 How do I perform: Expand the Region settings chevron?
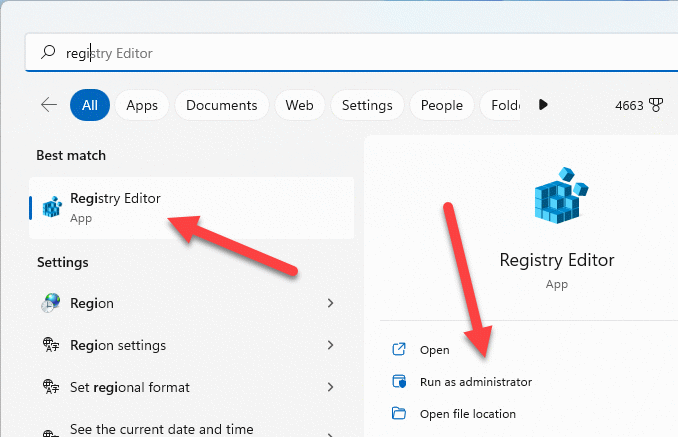pyautogui.click(x=330, y=345)
